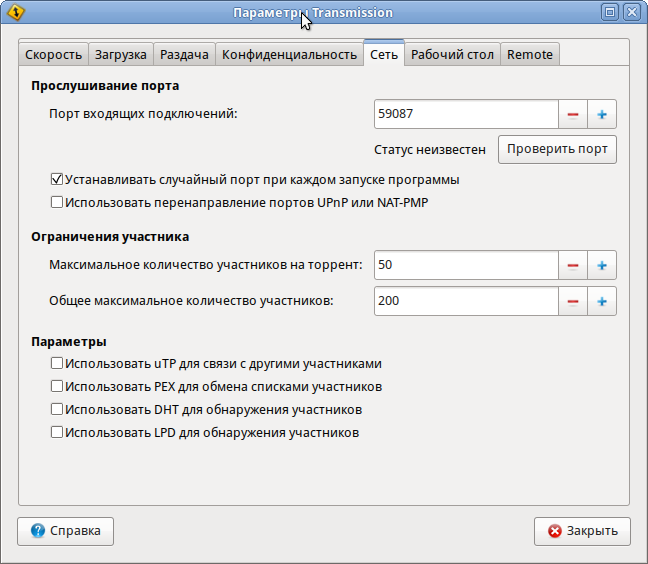Click the Проверить порт button
Viewport: 648px width, 564px height.
[557, 149]
